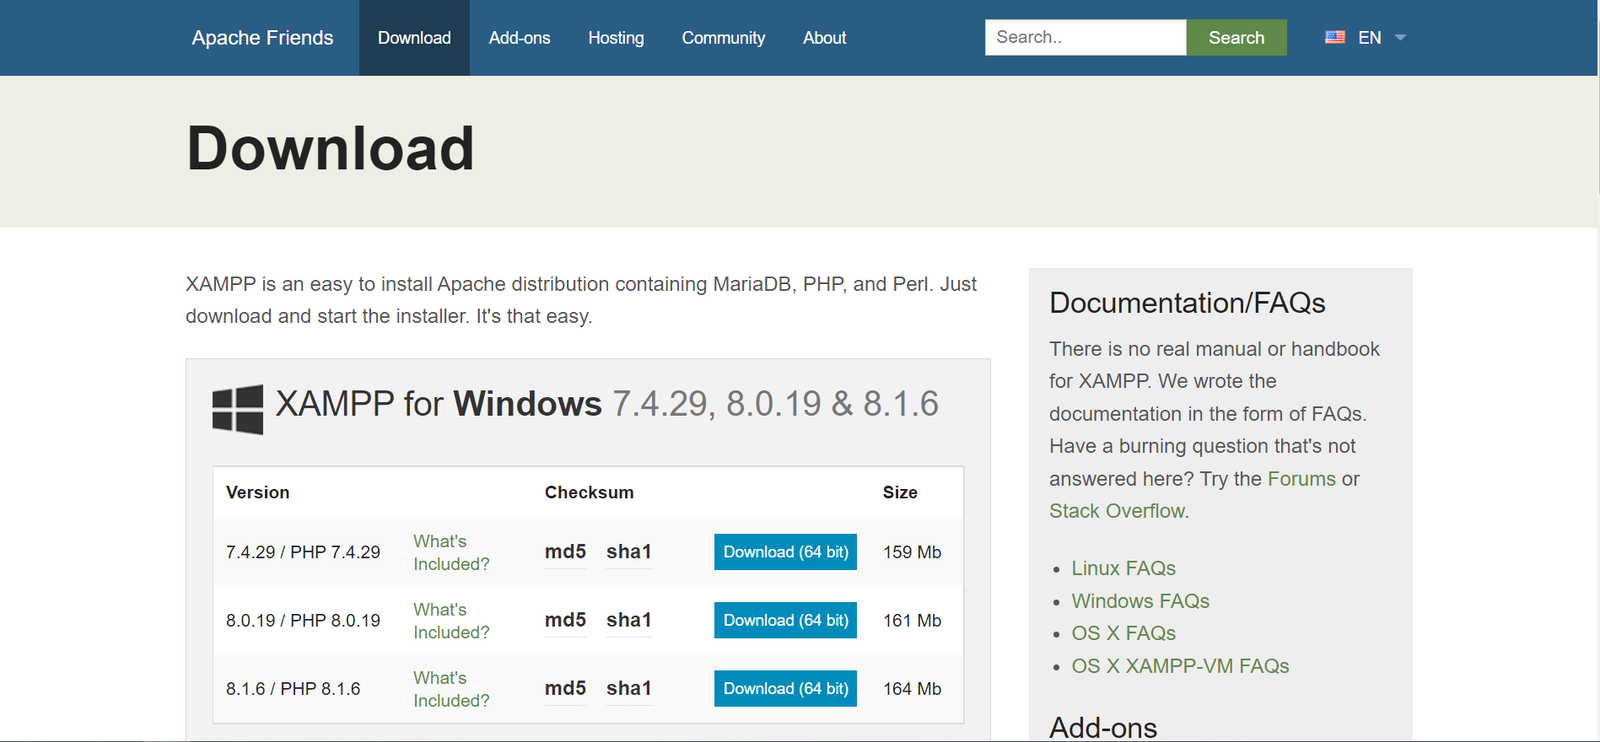Go to Apache Friends home link
The image size is (1600, 742).
263,38
